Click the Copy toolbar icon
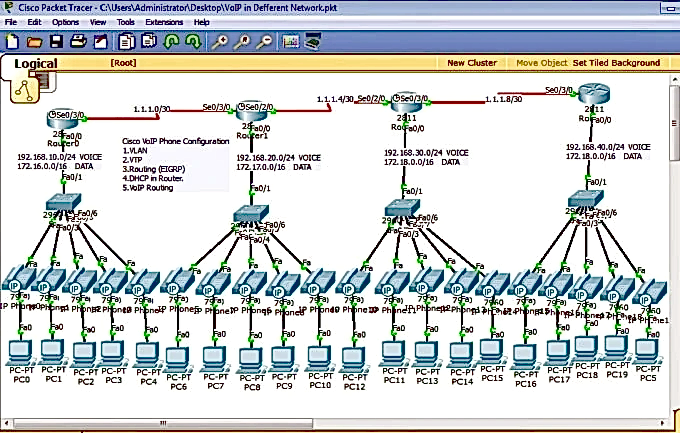This screenshot has width=680, height=433. [126, 42]
